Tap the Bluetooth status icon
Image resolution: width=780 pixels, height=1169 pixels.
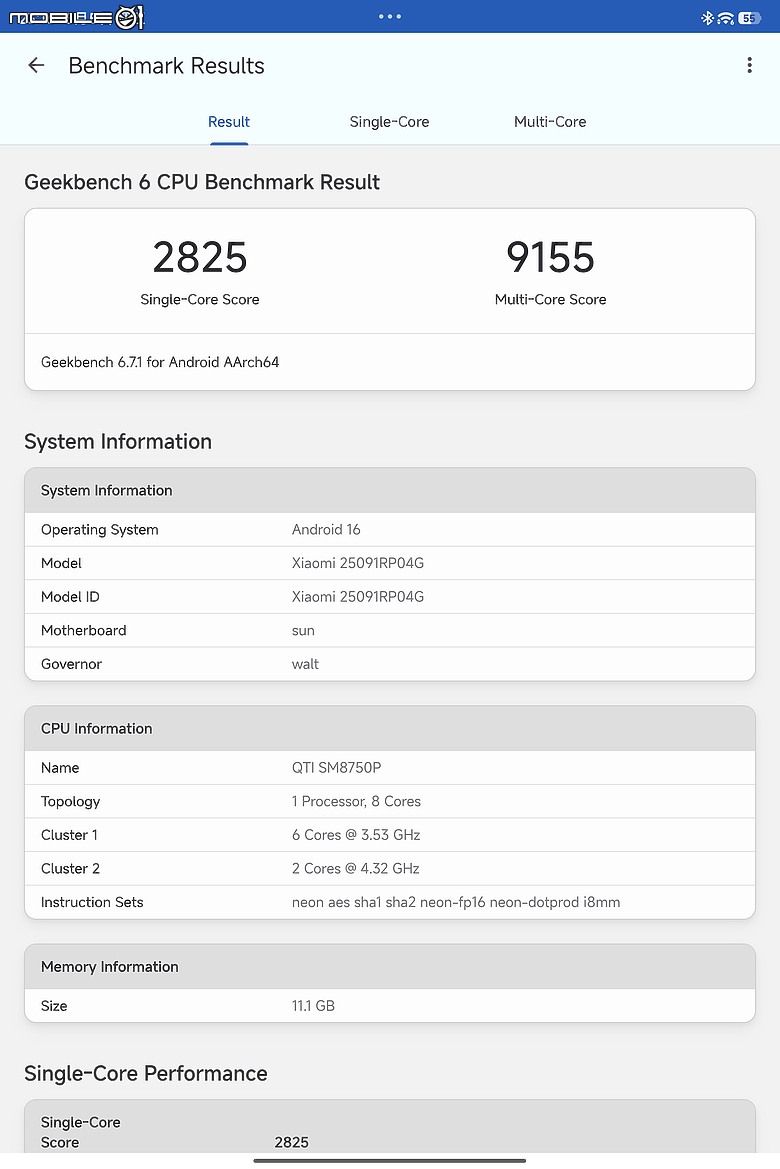(707, 18)
